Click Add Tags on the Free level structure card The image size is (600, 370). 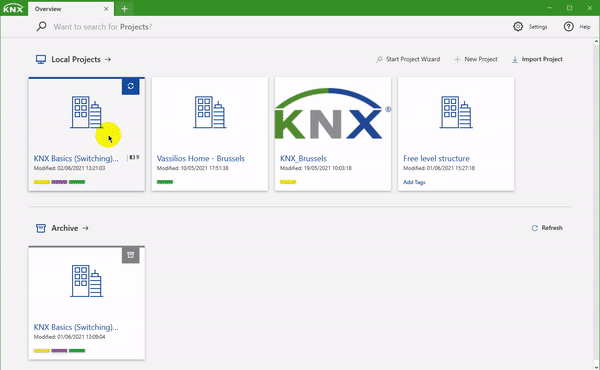pos(414,182)
